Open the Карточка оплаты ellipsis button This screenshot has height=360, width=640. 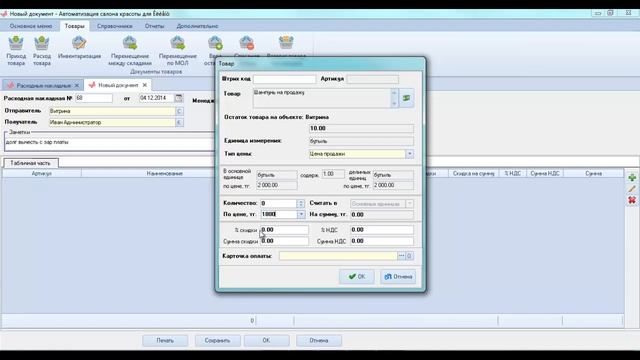click(x=401, y=256)
